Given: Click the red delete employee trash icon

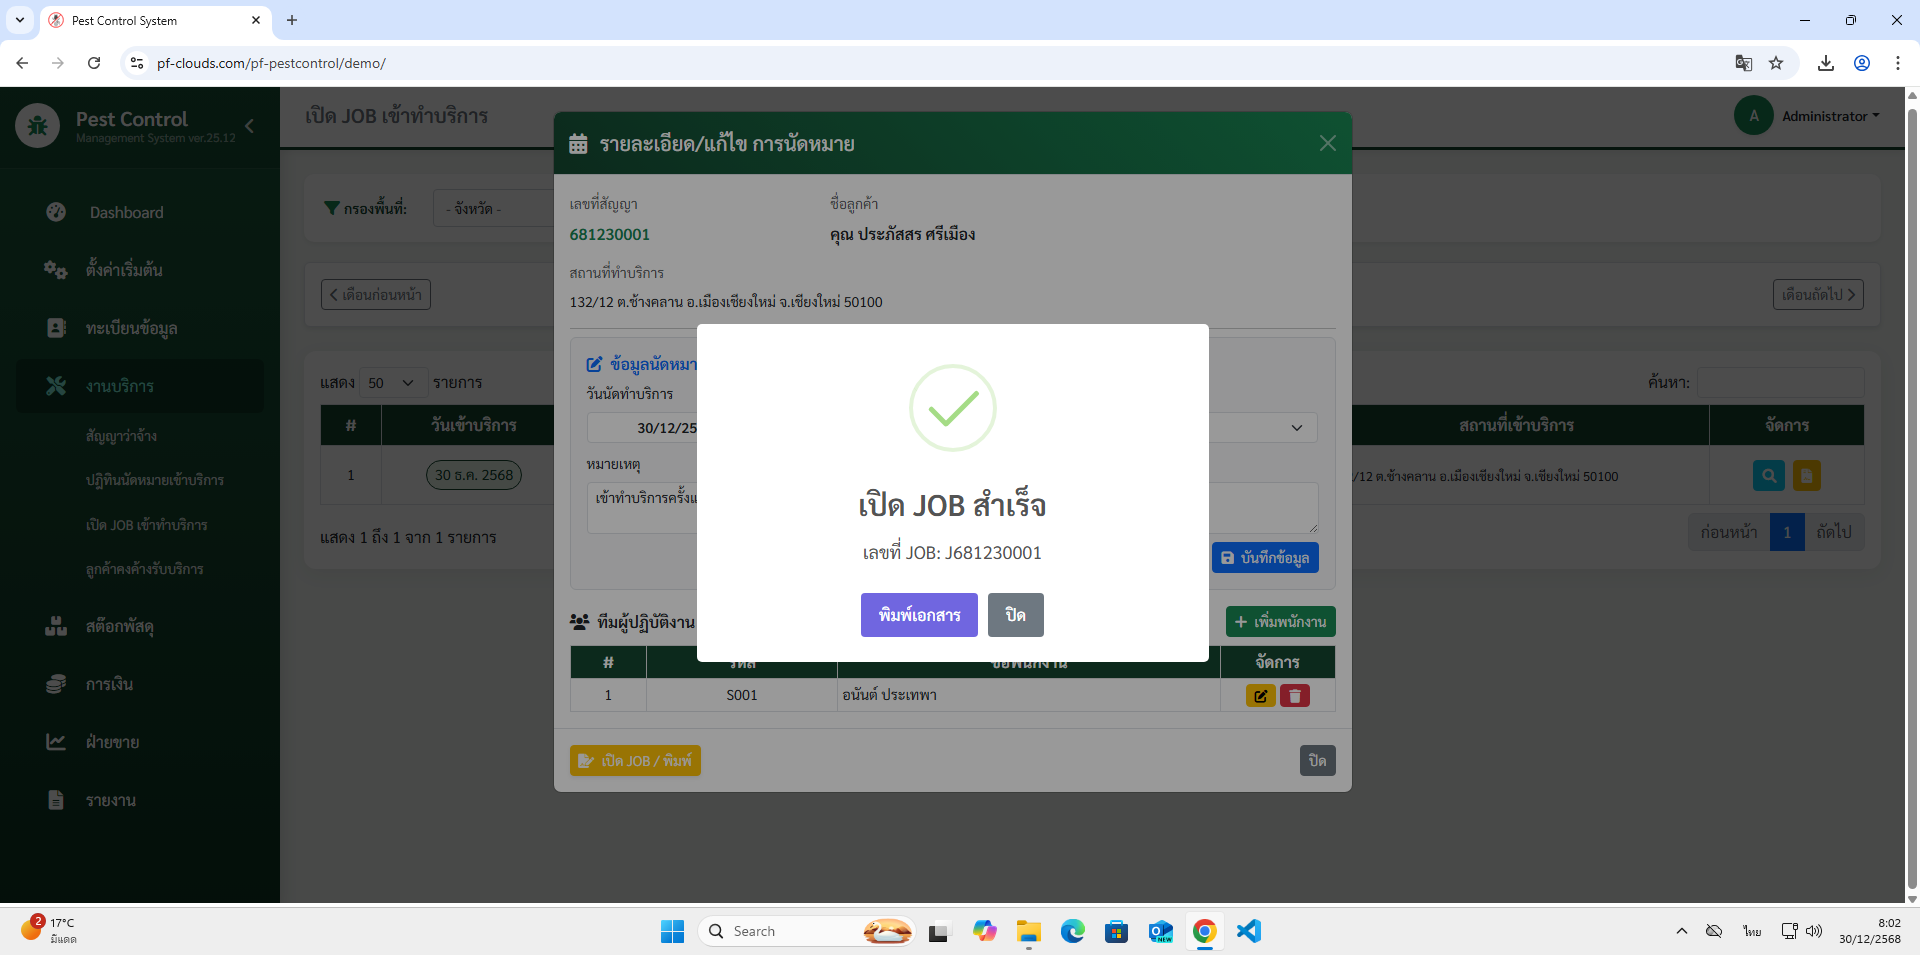Looking at the screenshot, I should (x=1295, y=696).
